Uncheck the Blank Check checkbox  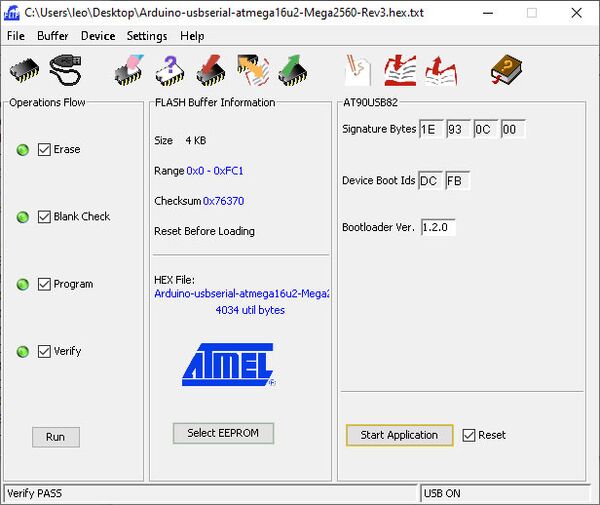click(x=44, y=217)
